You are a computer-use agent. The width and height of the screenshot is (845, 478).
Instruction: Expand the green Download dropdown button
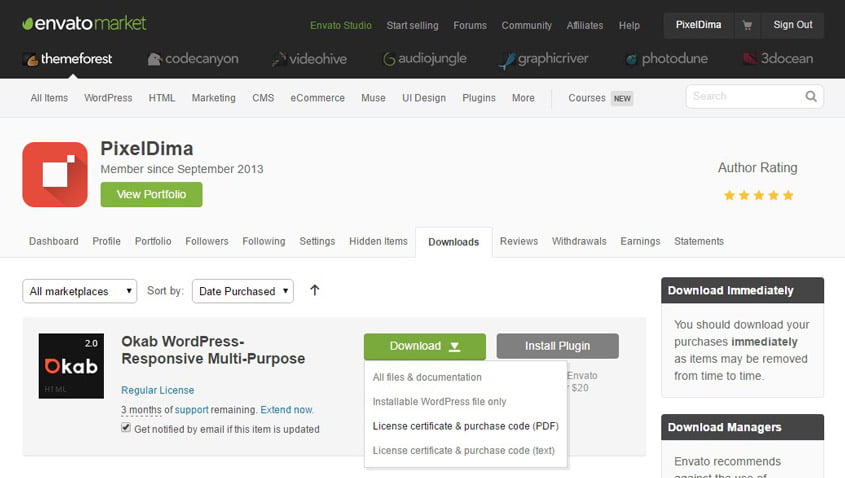pos(425,346)
